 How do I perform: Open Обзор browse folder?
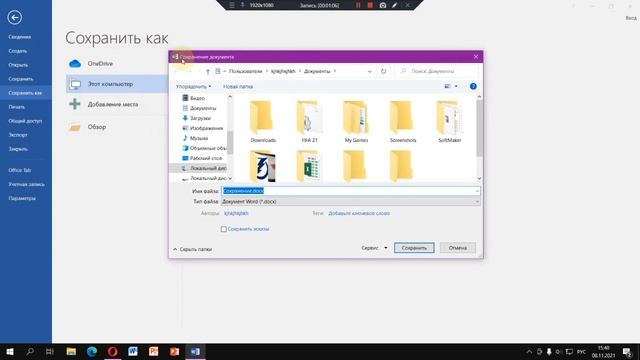[x=97, y=127]
